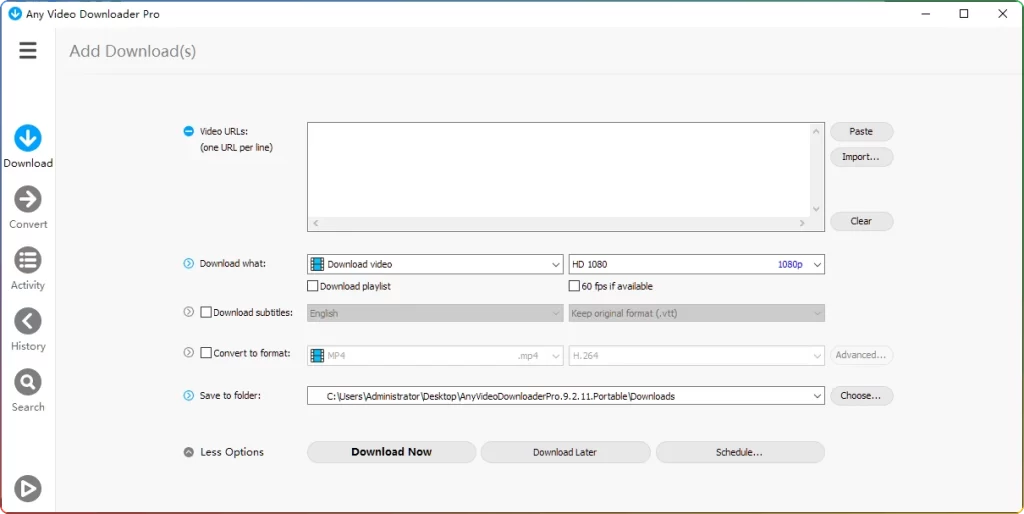Click arrow icon beside Save to folder

(x=189, y=395)
